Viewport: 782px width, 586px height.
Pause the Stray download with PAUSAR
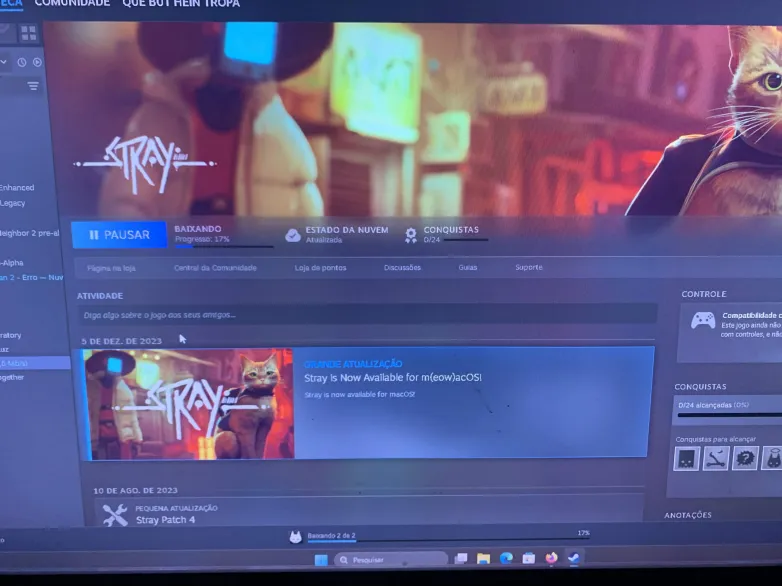119,235
